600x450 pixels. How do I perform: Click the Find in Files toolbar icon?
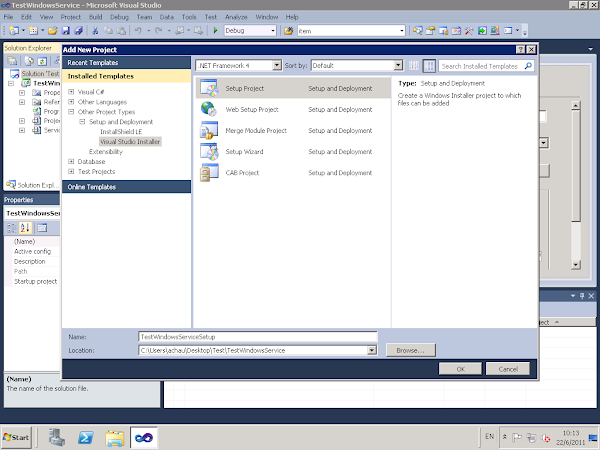point(289,31)
